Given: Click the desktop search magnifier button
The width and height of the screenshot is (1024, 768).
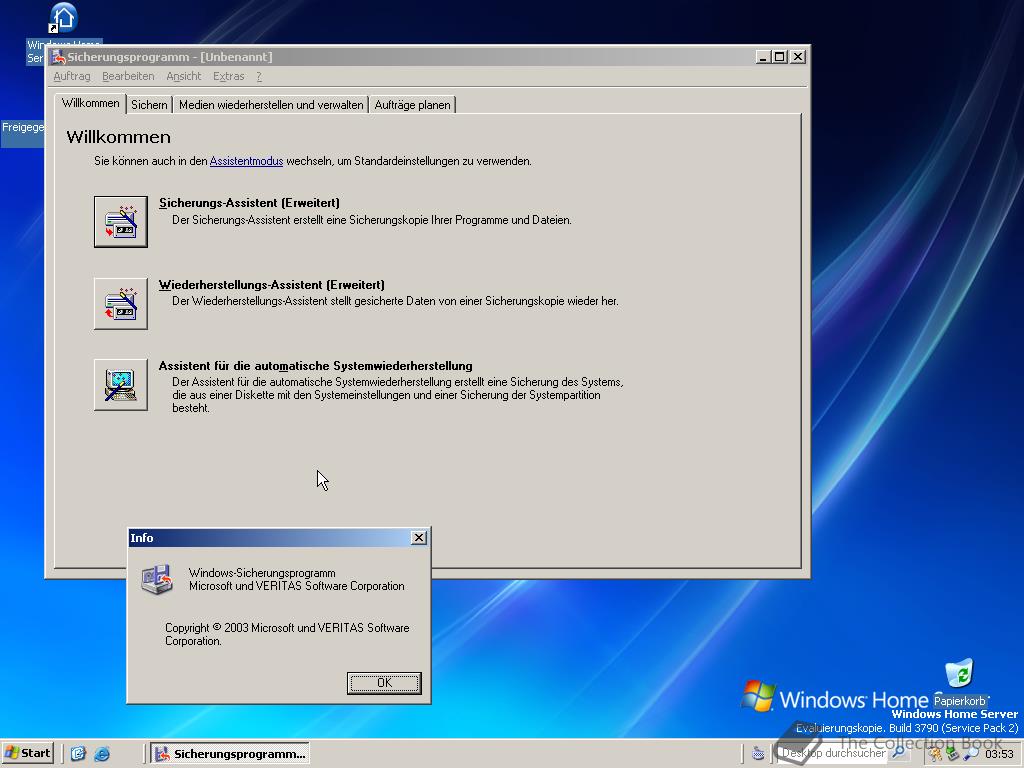Looking at the screenshot, I should pyautogui.click(x=899, y=753).
